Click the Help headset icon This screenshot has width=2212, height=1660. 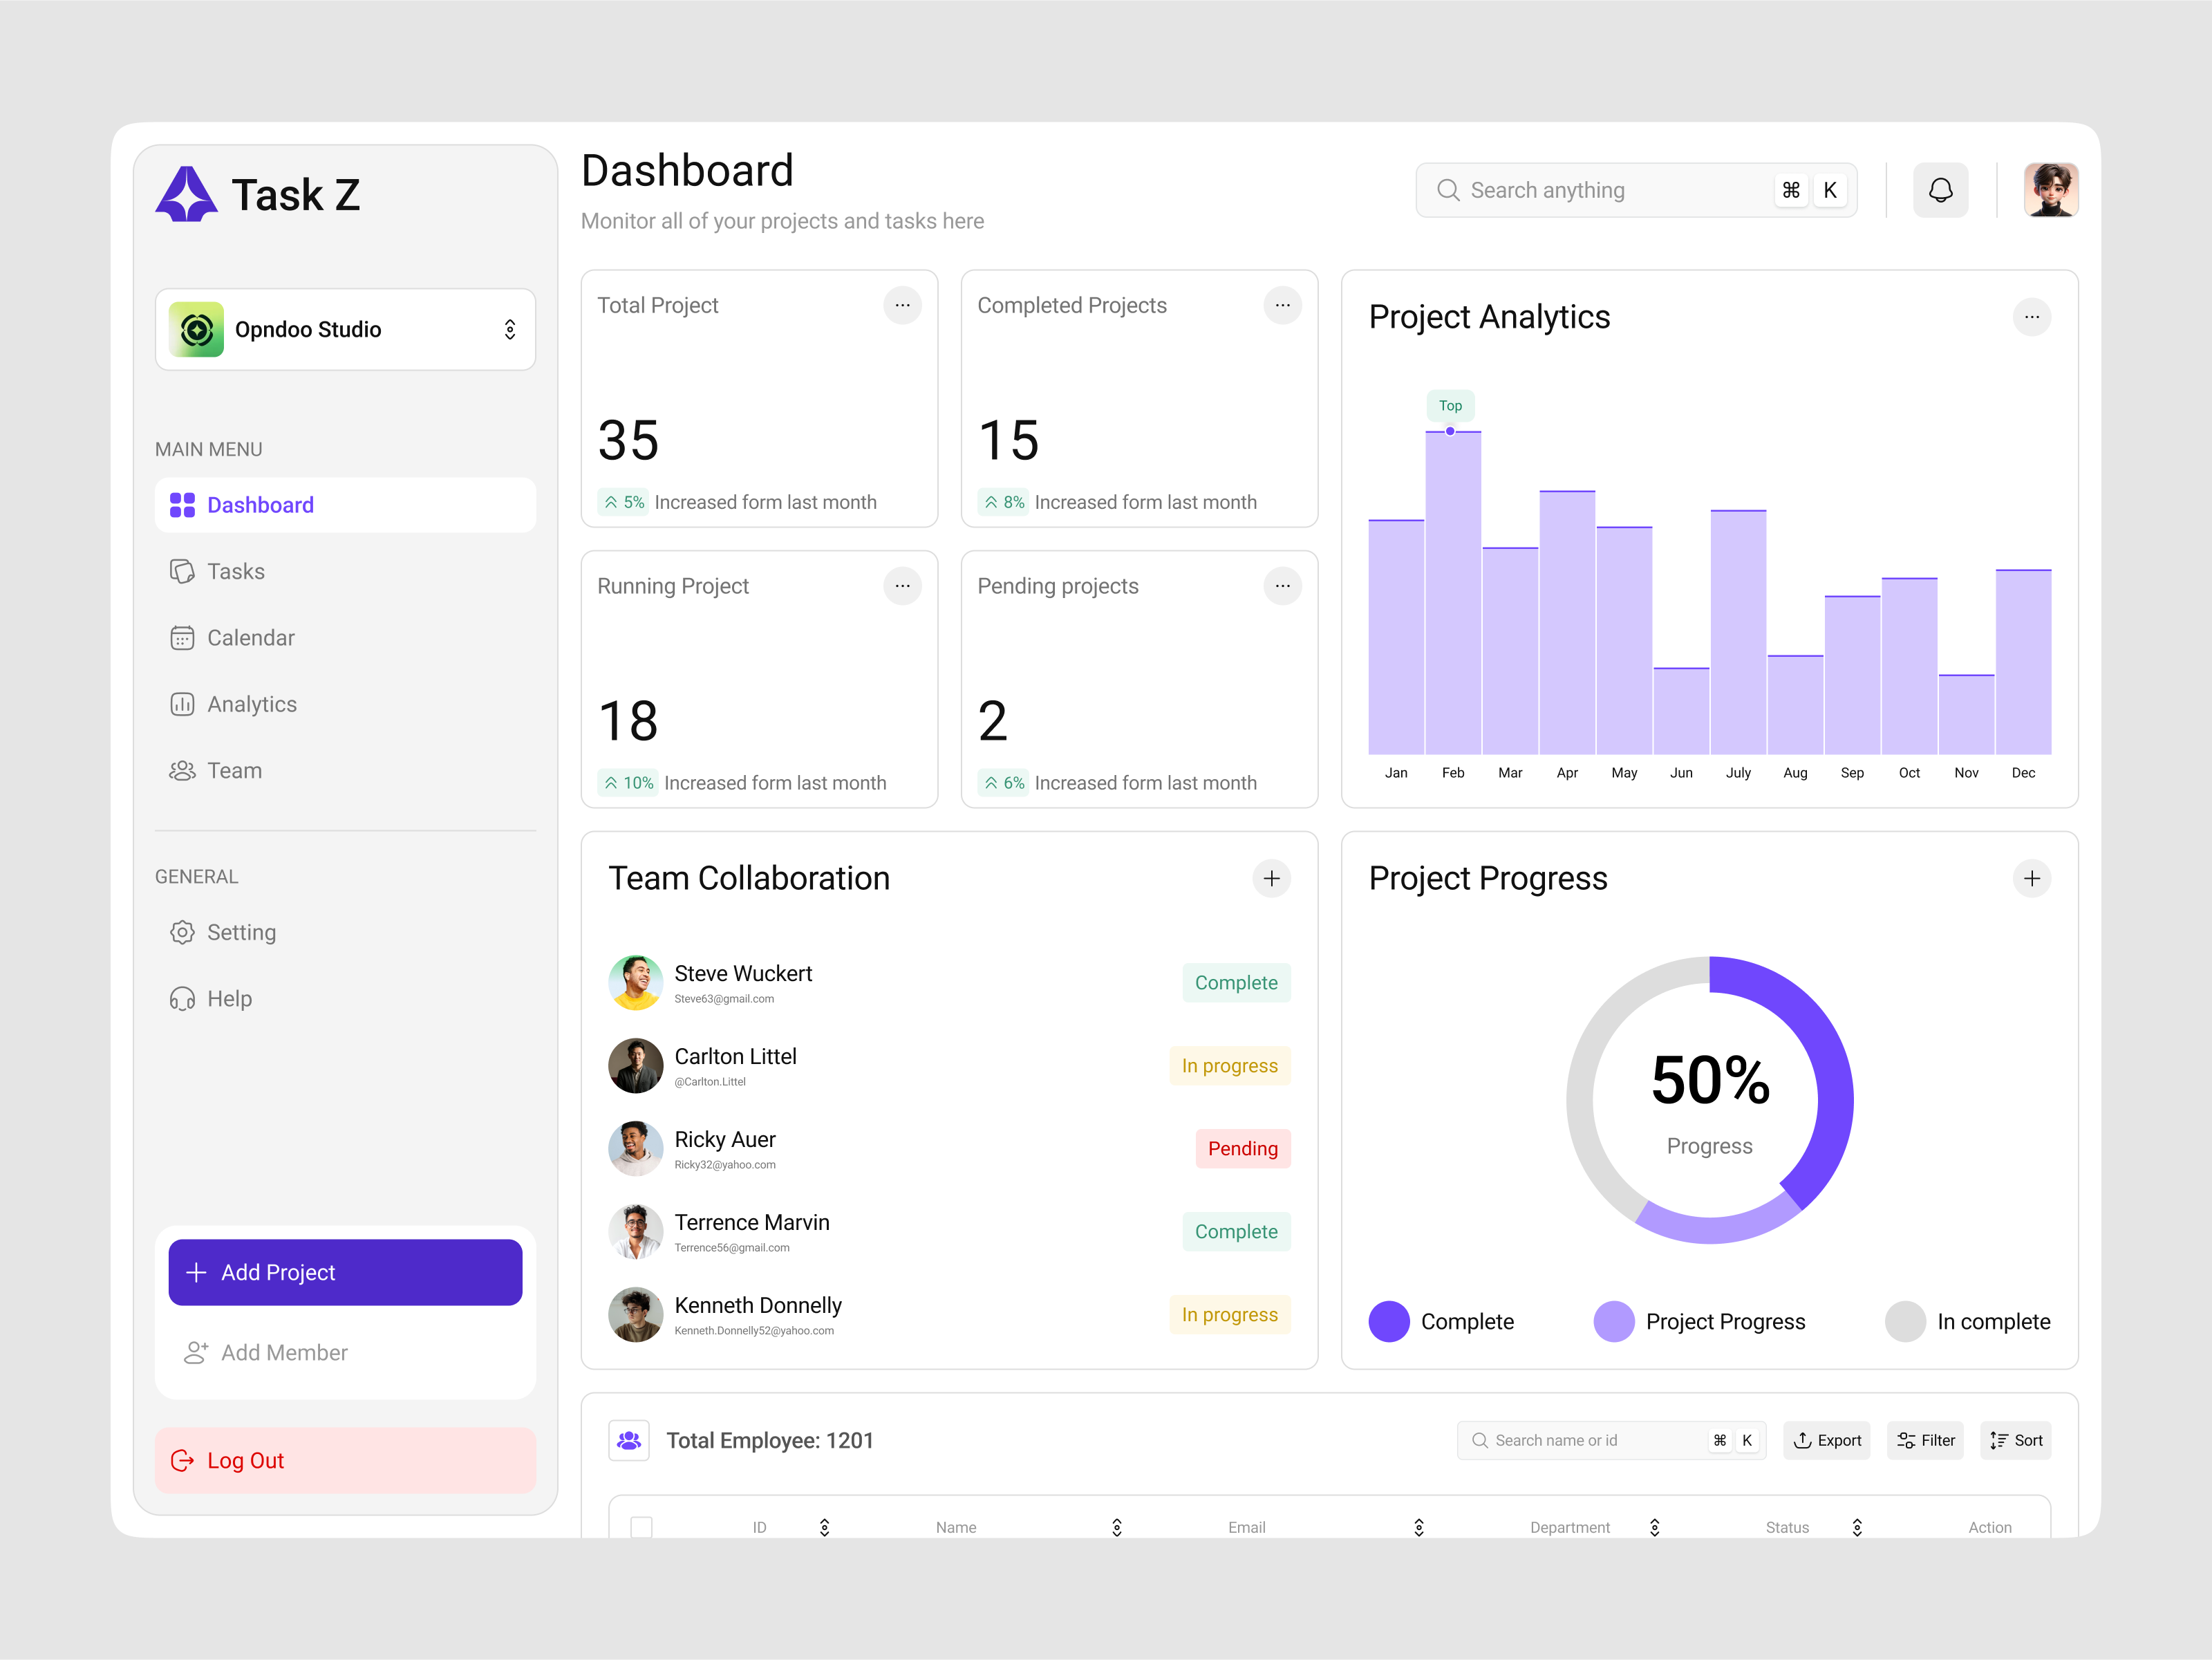(183, 998)
